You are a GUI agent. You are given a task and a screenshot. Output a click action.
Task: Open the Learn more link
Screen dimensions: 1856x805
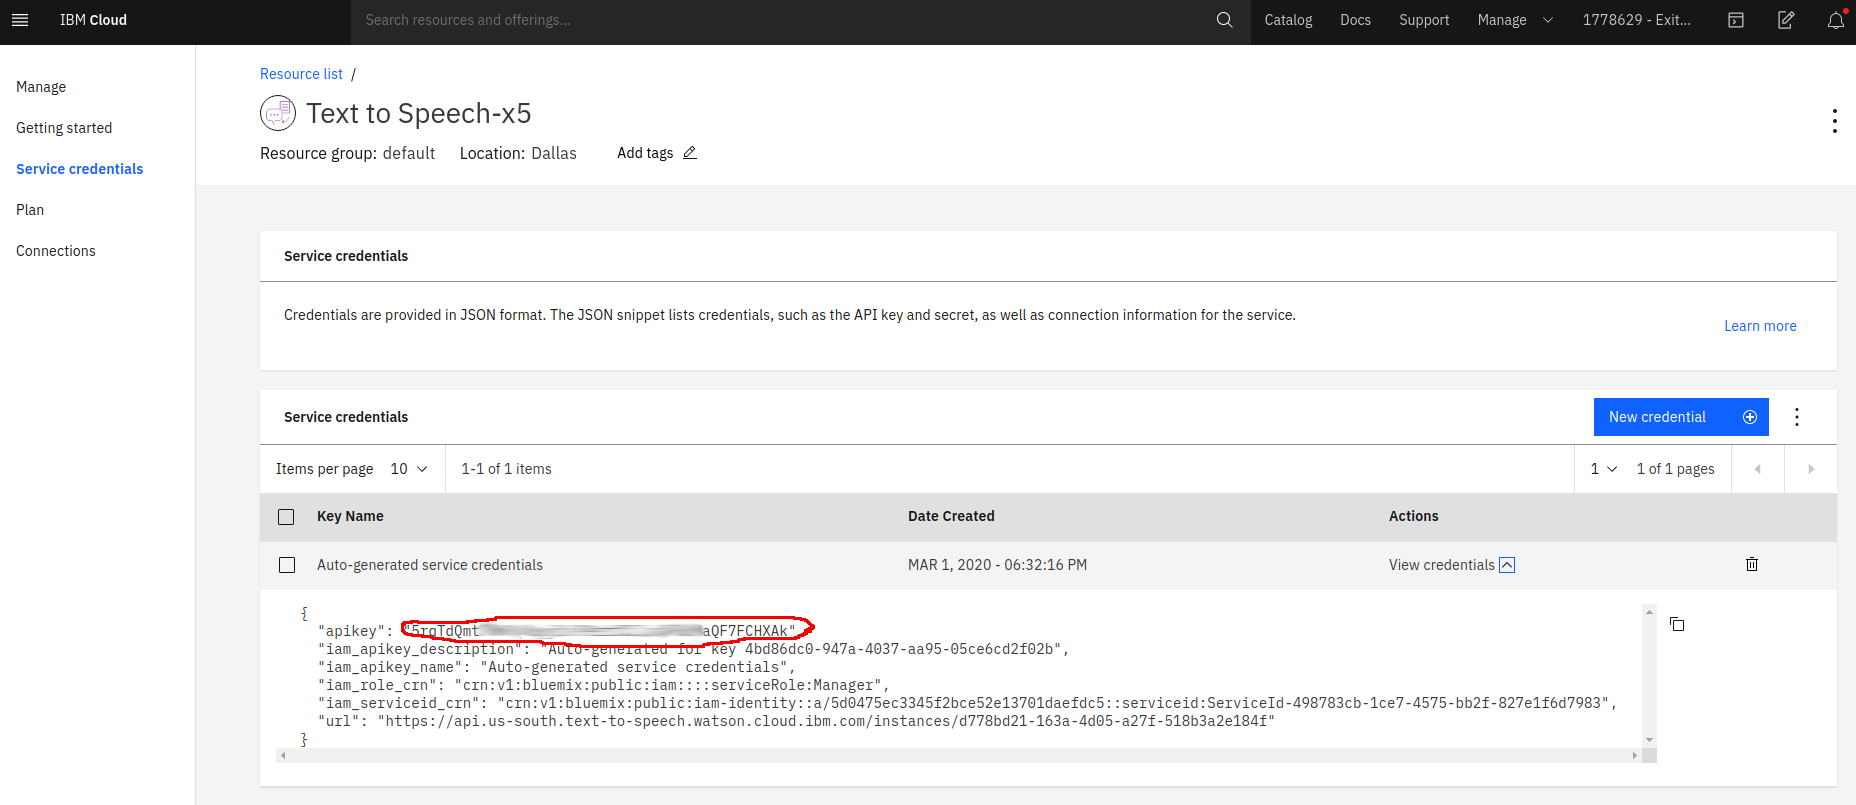(x=1760, y=326)
